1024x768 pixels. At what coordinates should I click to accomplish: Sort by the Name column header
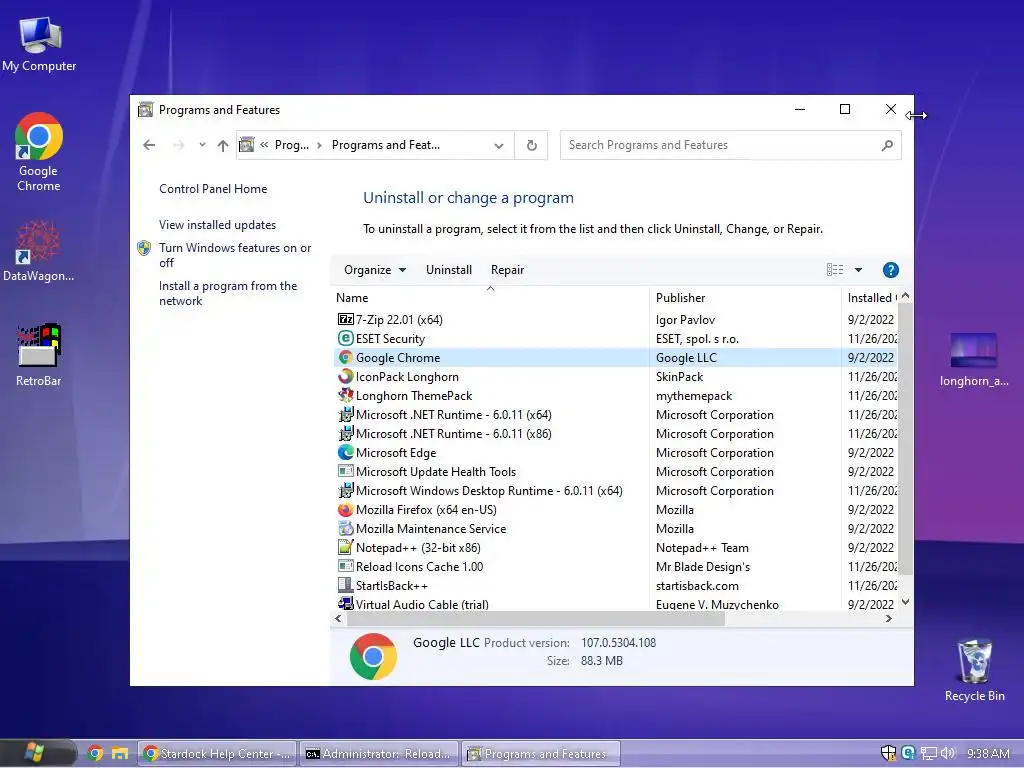[490, 298]
